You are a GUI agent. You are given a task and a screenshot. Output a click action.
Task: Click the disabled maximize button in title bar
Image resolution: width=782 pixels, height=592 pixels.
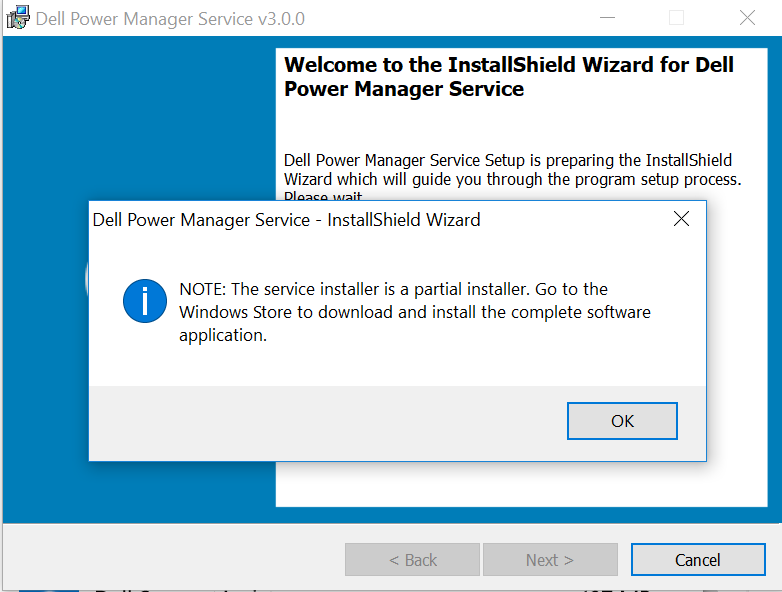[676, 18]
